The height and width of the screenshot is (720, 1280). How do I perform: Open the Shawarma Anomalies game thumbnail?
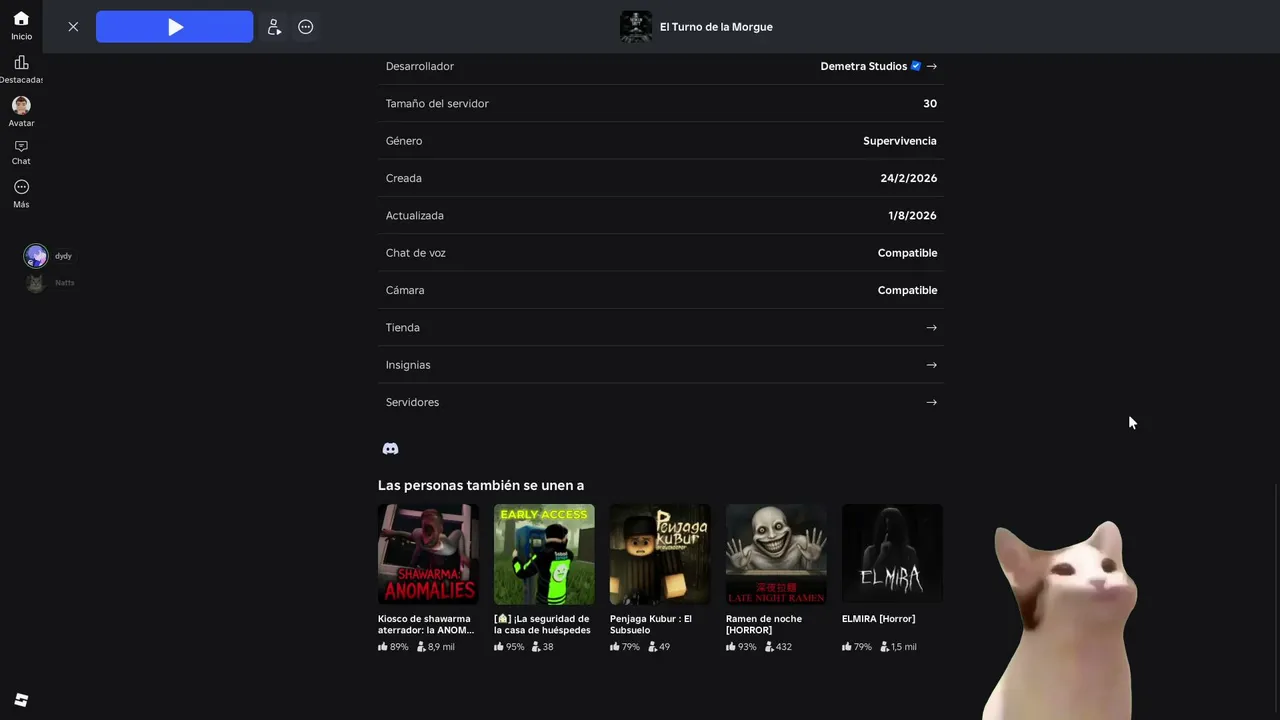428,554
